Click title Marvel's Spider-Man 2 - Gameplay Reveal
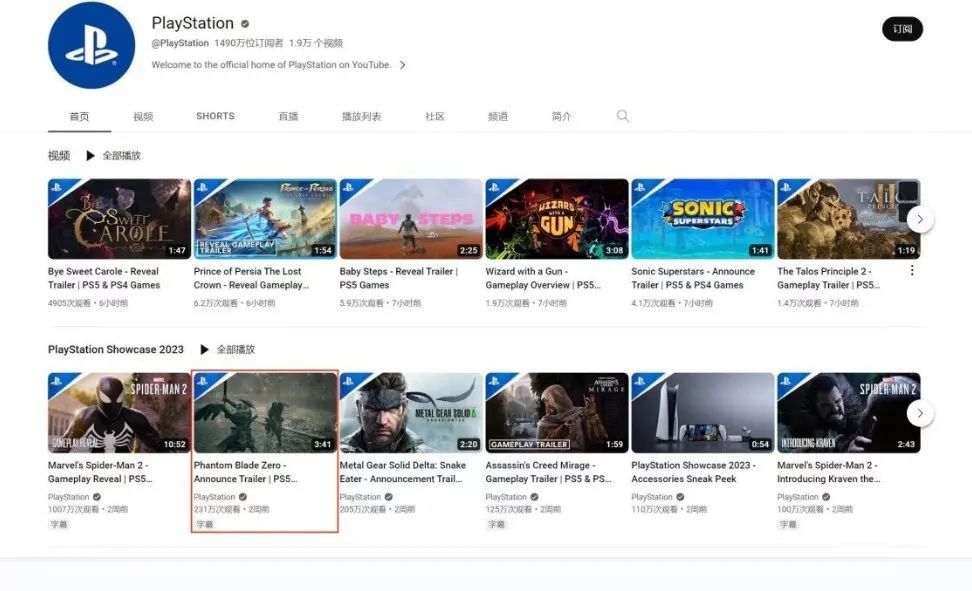This screenshot has height=591, width=972. [x=100, y=472]
